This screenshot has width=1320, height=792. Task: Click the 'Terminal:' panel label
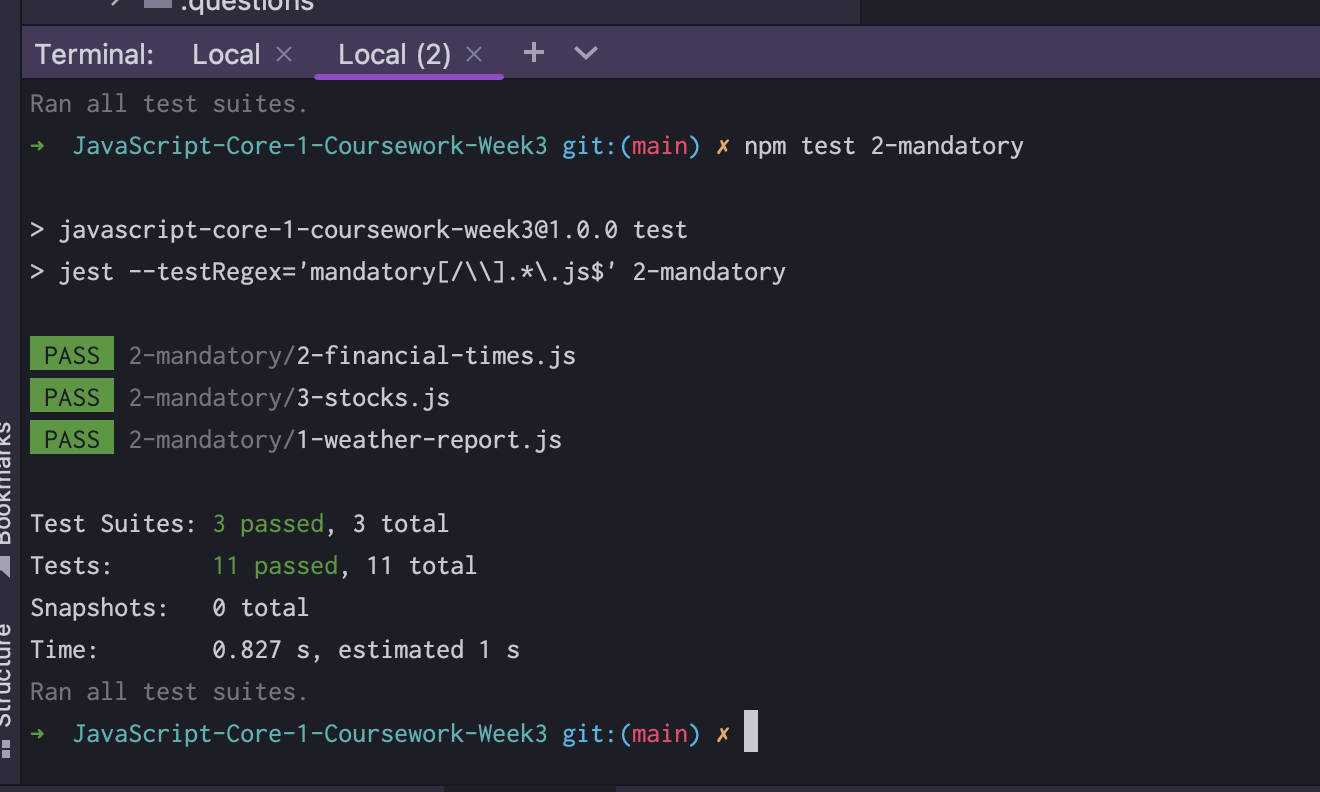tap(95, 54)
